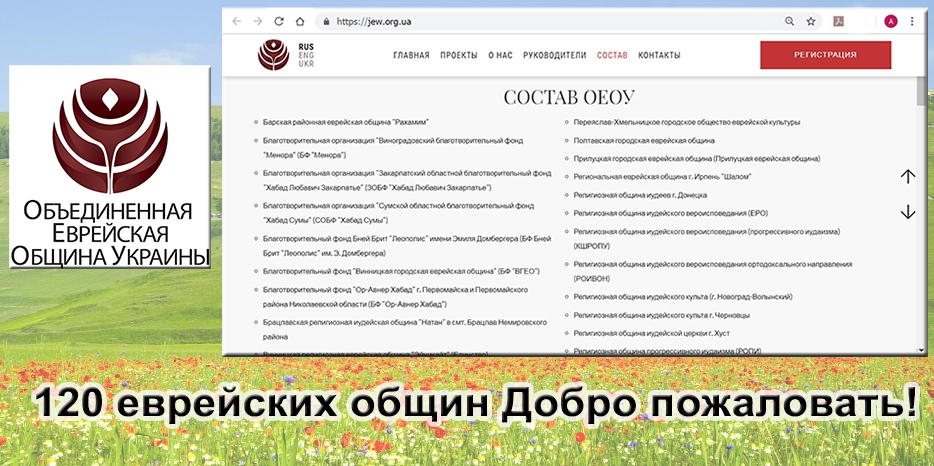This screenshot has width=934, height=466.
Task: Open the zoom magnifier icon in the address bar
Action: tap(789, 21)
